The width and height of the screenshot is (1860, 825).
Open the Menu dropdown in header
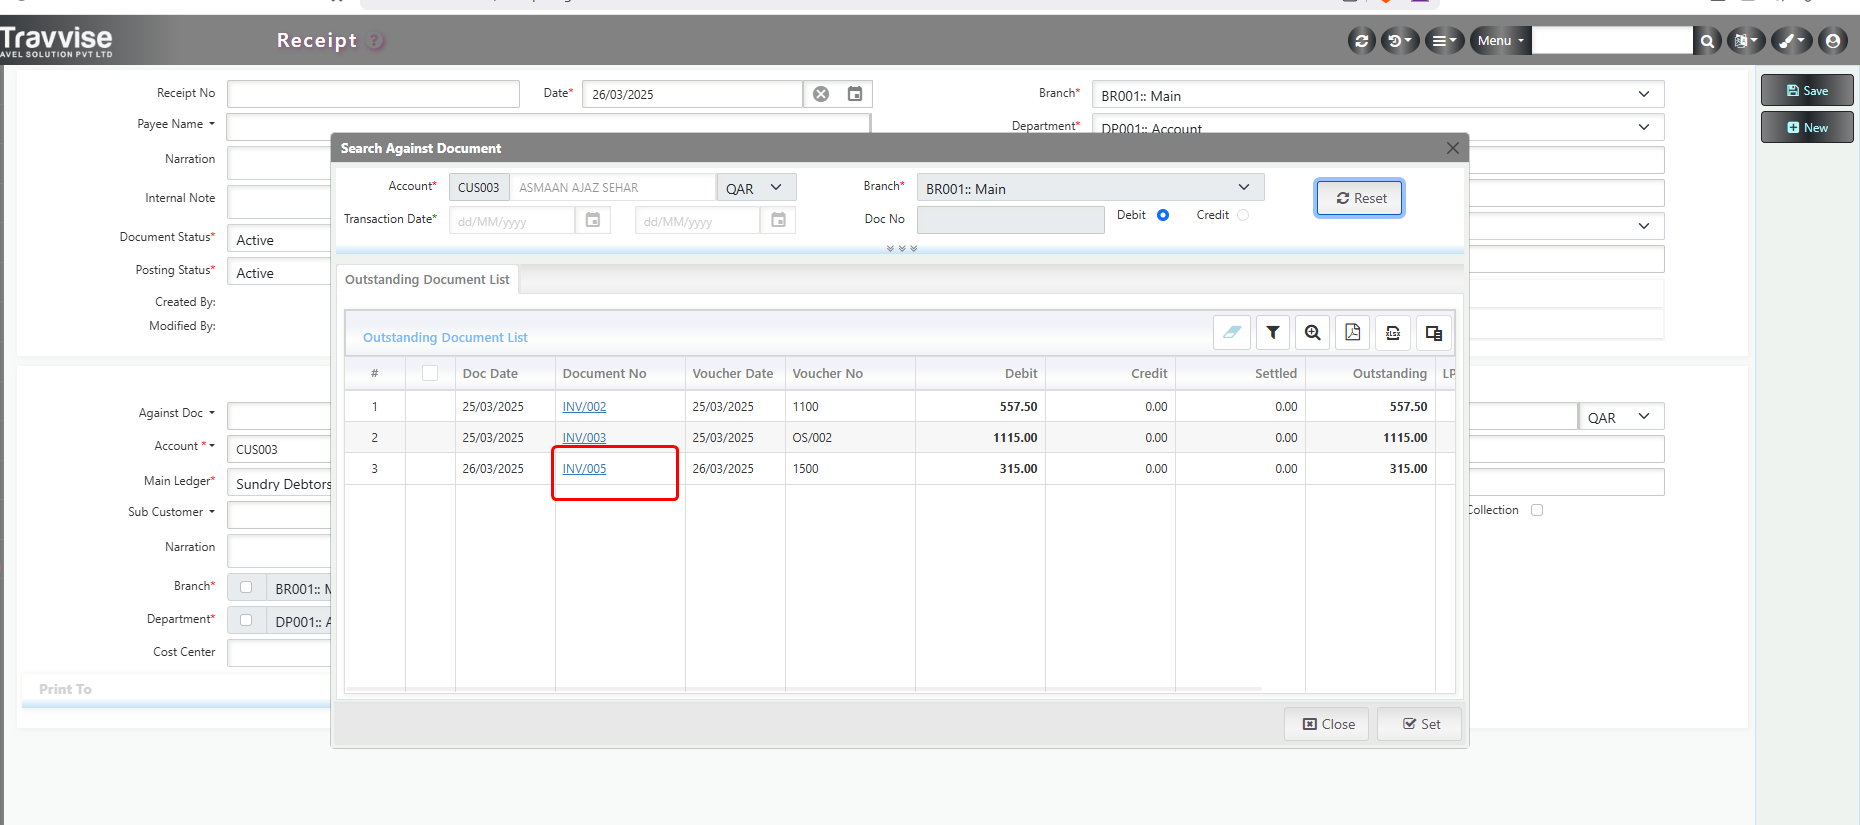[x=1500, y=41]
